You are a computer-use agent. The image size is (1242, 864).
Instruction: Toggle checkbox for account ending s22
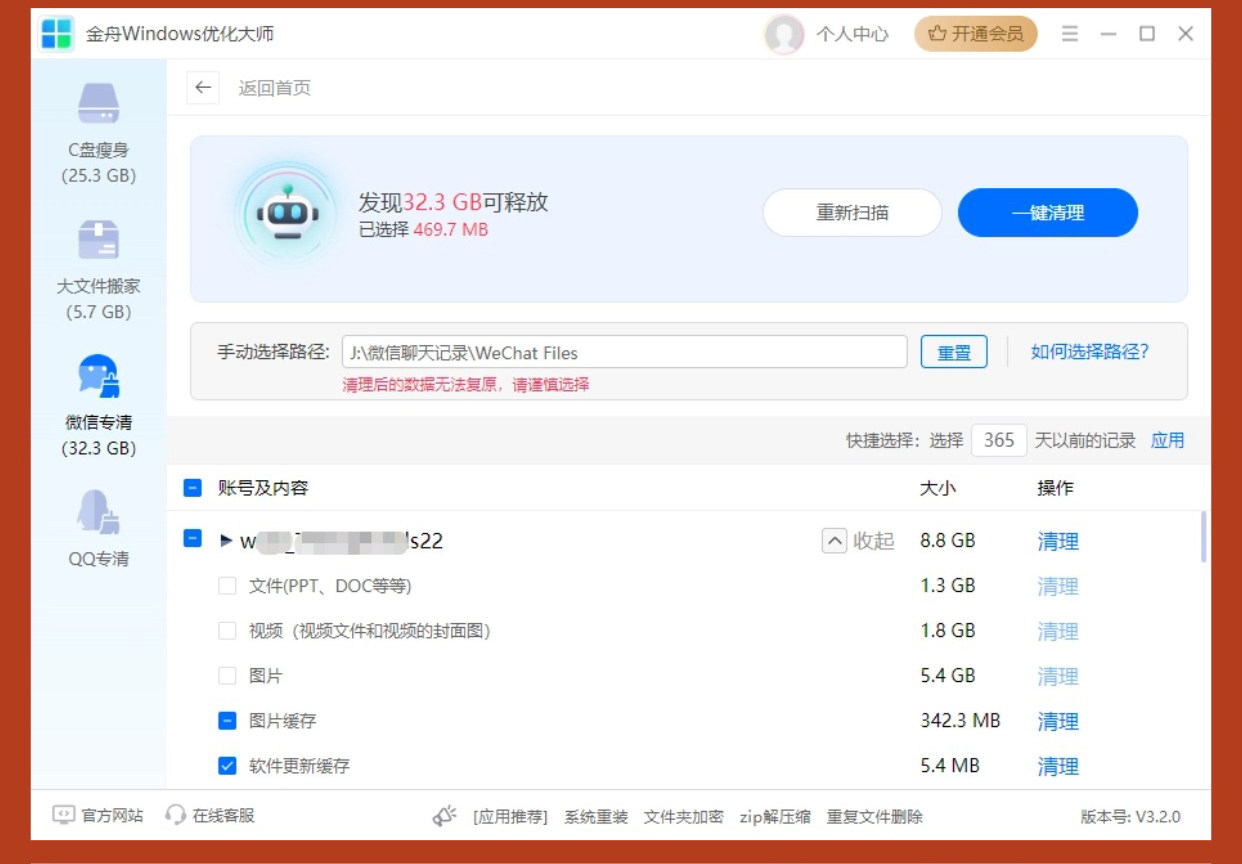[x=192, y=539]
